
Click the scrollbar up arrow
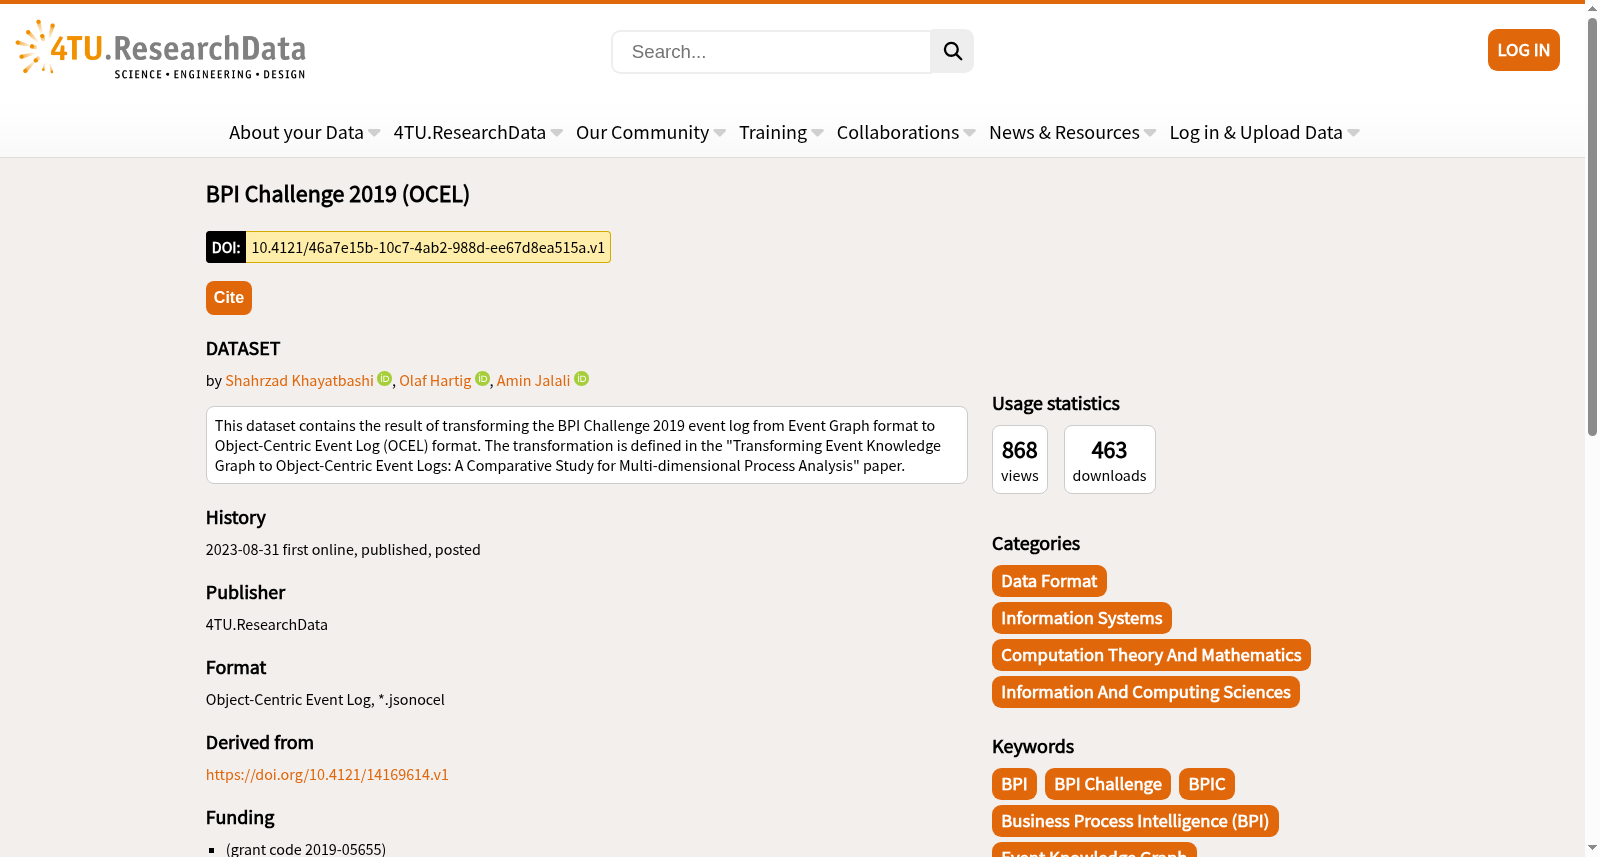pyautogui.click(x=1592, y=8)
